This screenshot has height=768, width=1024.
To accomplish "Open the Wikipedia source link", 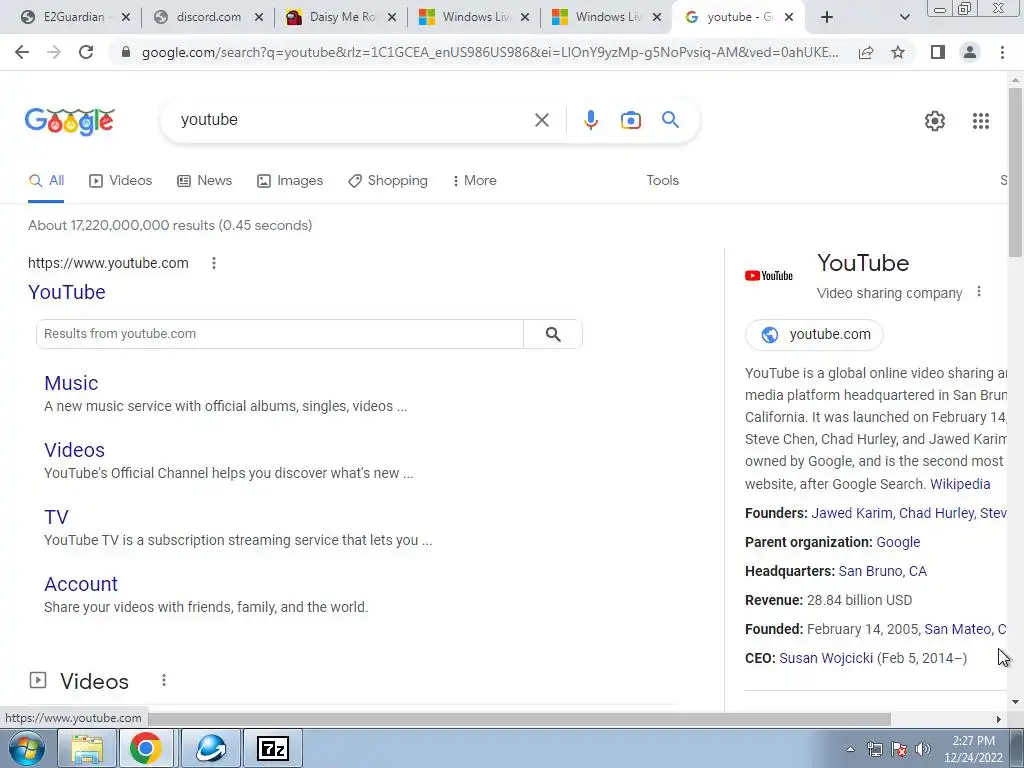I will (960, 485).
